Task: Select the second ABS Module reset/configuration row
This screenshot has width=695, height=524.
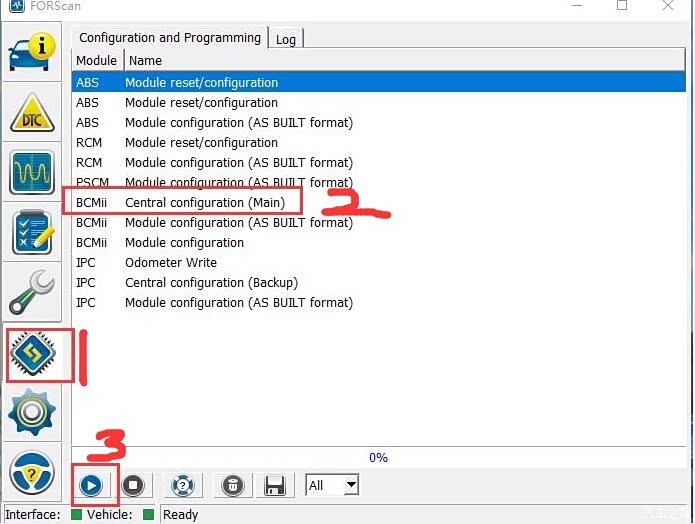Action: point(379,102)
